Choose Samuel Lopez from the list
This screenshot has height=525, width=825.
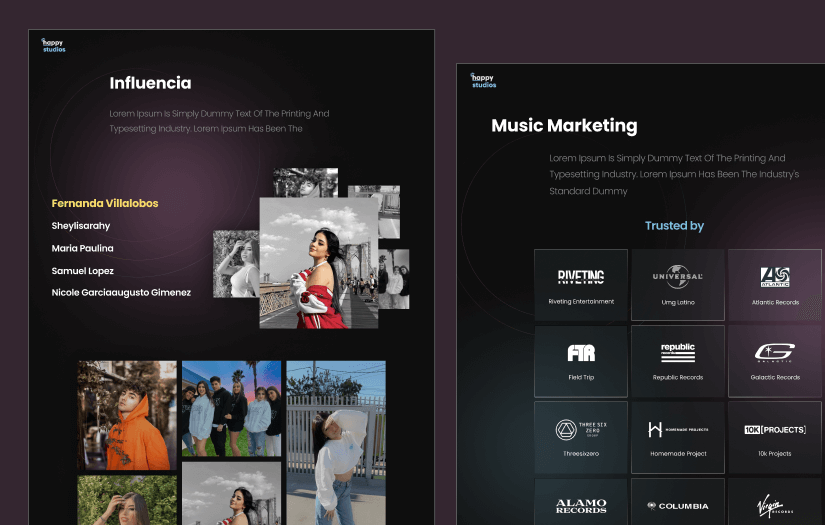coord(82,271)
